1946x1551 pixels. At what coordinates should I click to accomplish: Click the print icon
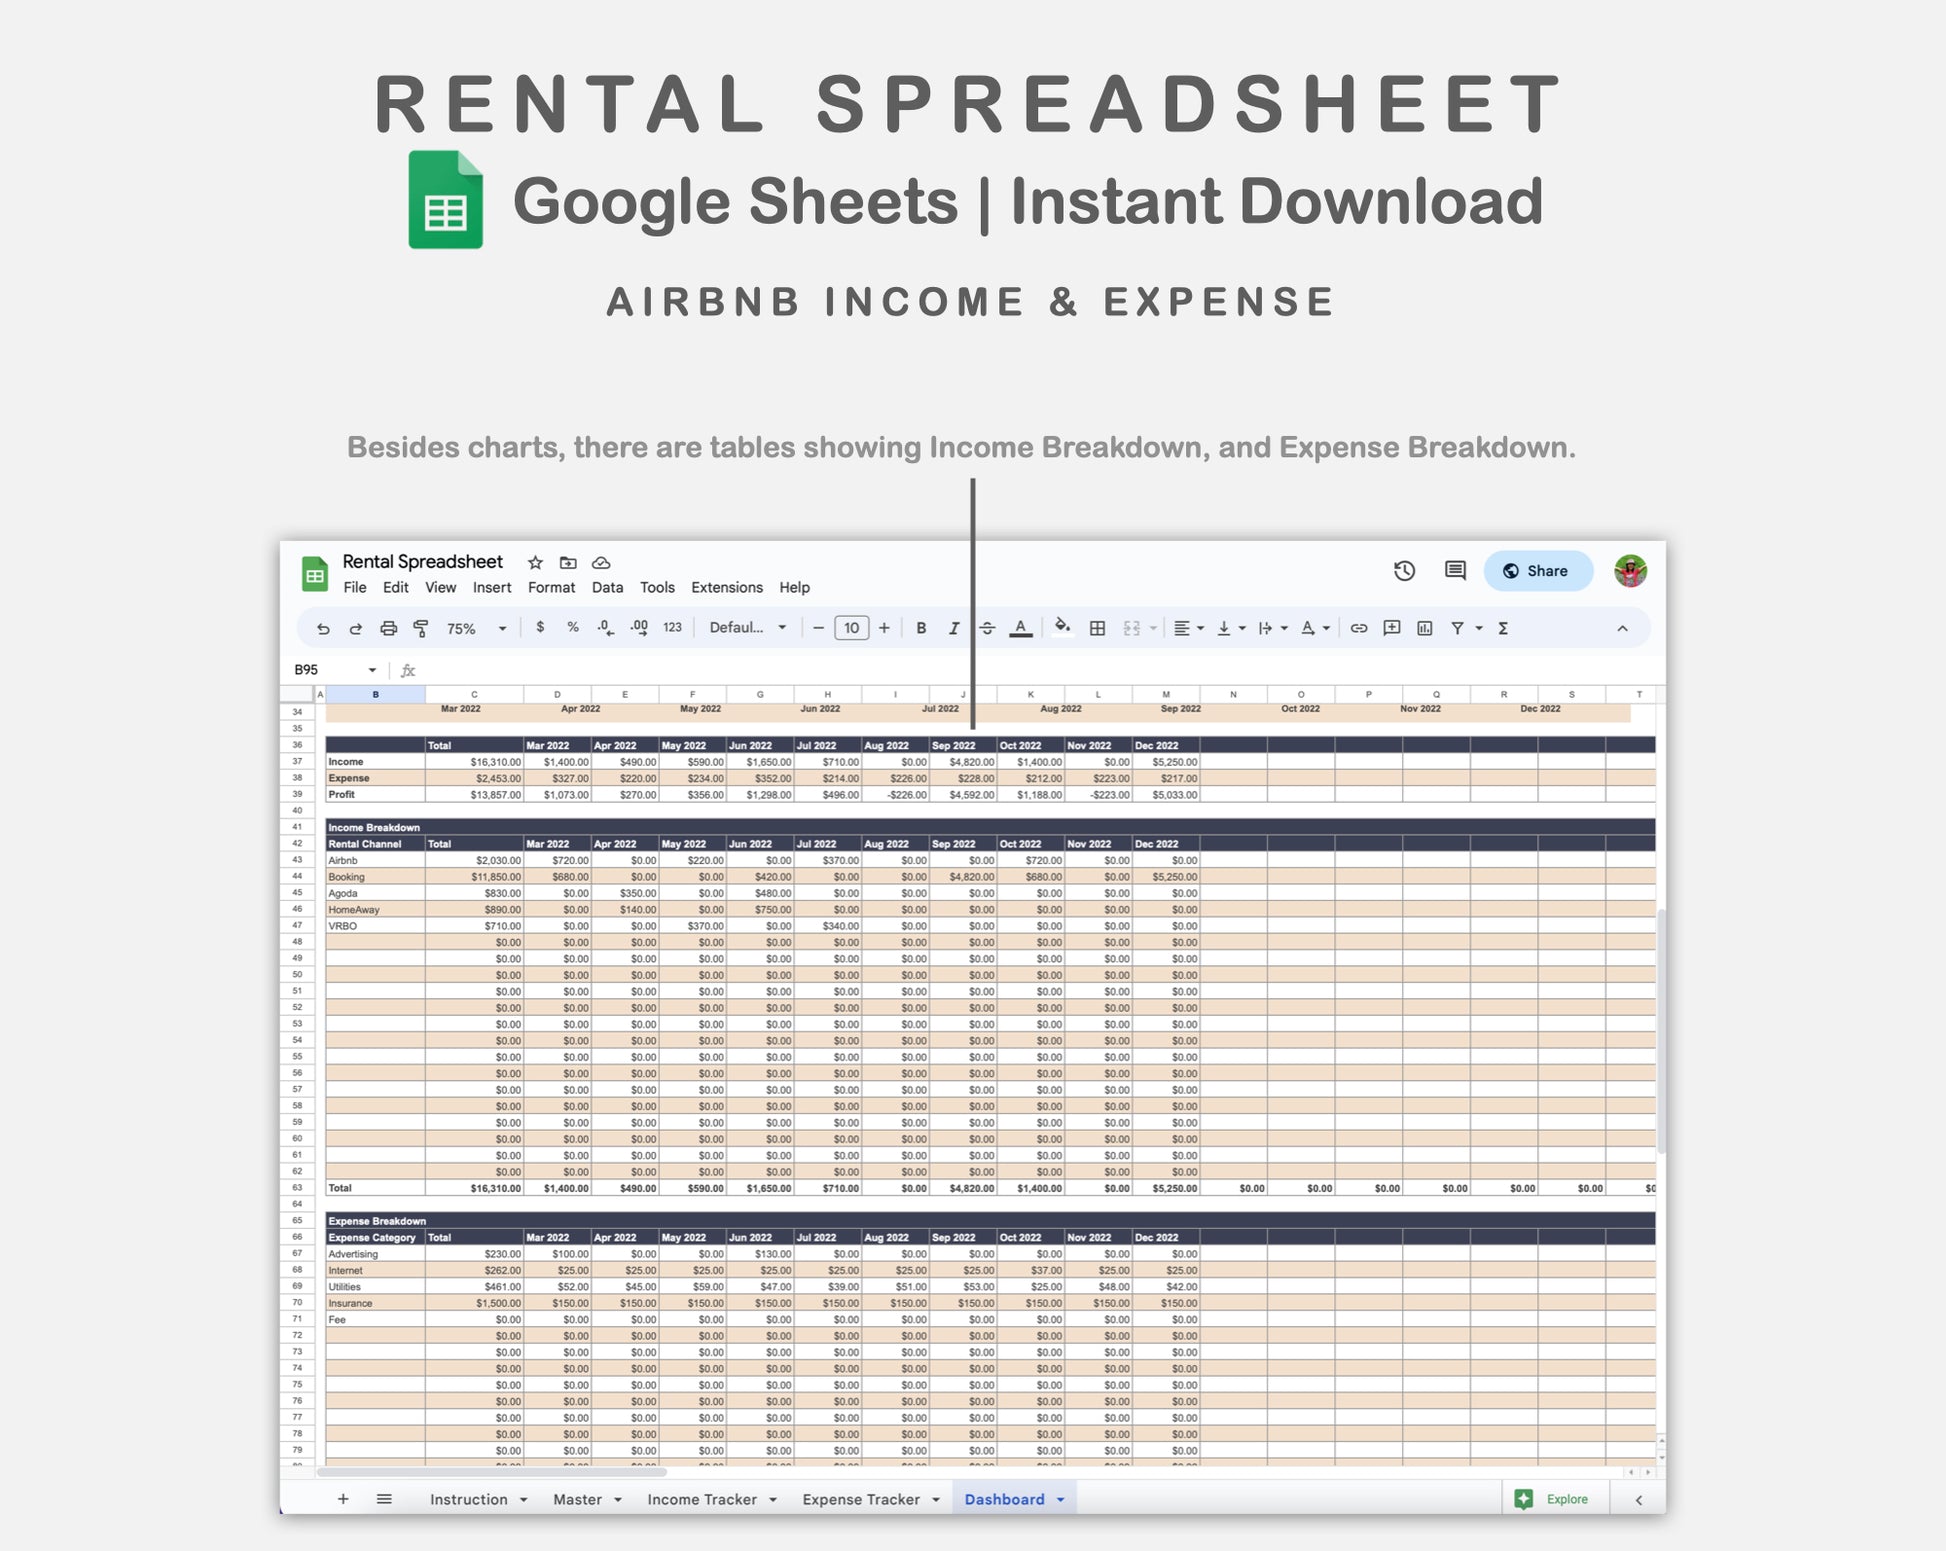388,629
